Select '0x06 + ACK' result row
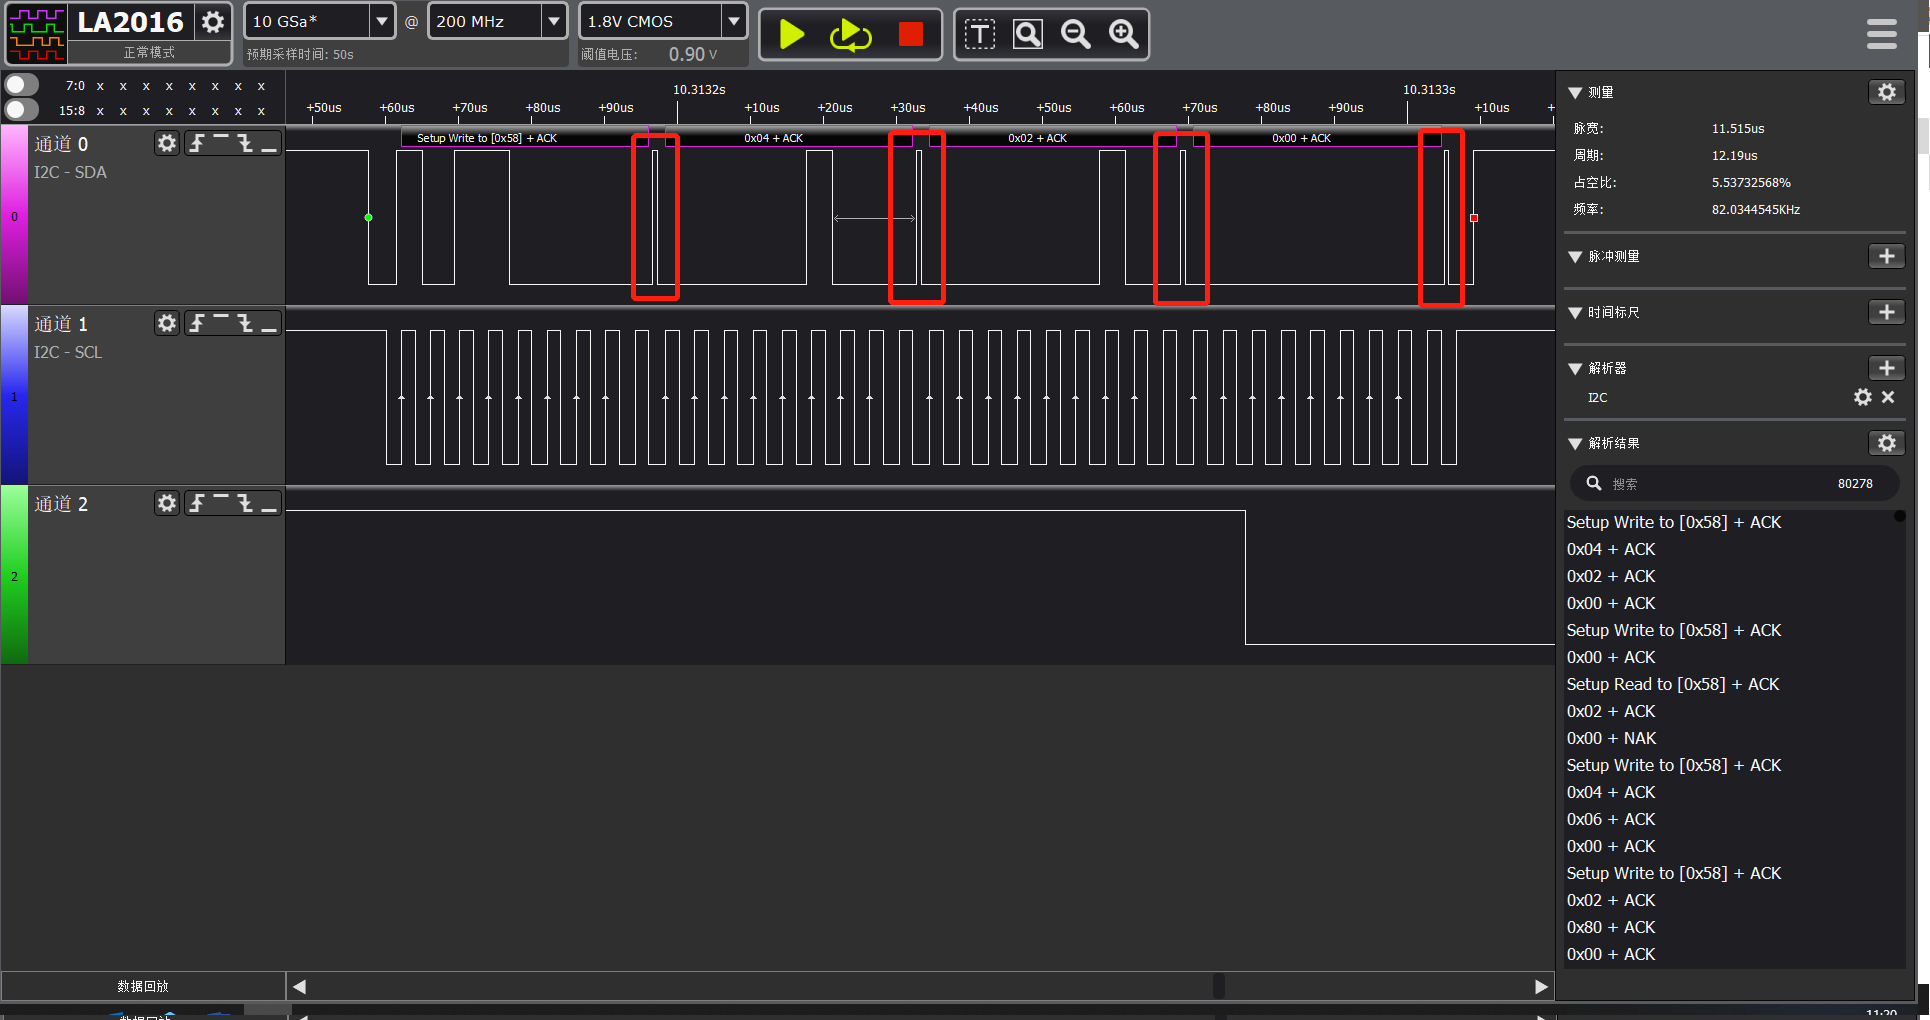1930x1020 pixels. click(1611, 819)
